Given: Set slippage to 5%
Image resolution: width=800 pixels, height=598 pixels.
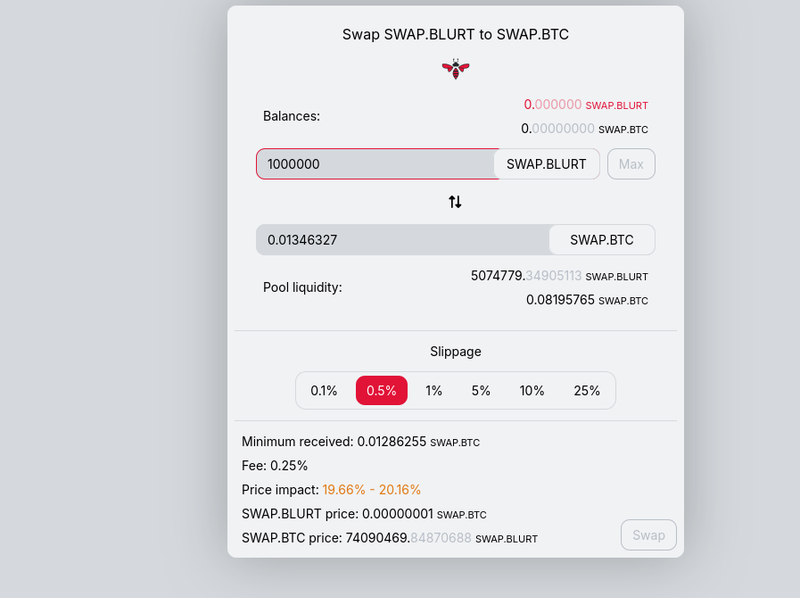Looking at the screenshot, I should click(481, 391).
